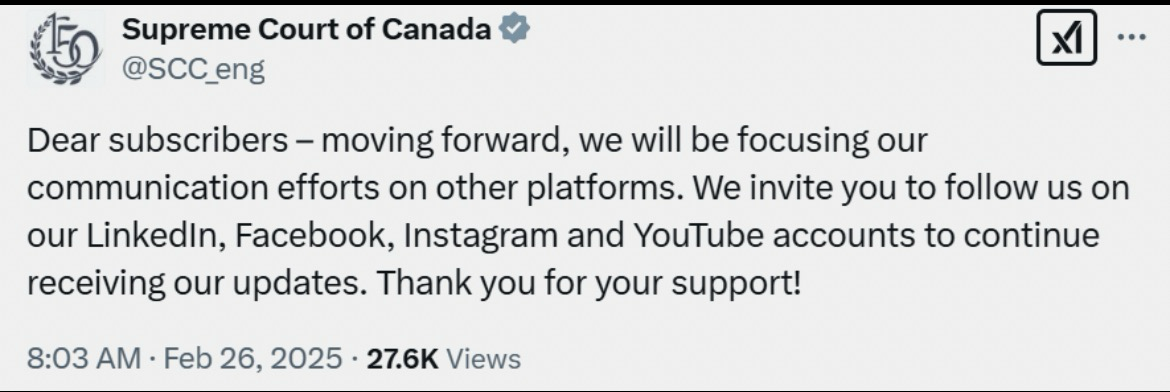Click the grey verified badge checkmark
The height and width of the screenshot is (392, 1170).
(x=515, y=29)
